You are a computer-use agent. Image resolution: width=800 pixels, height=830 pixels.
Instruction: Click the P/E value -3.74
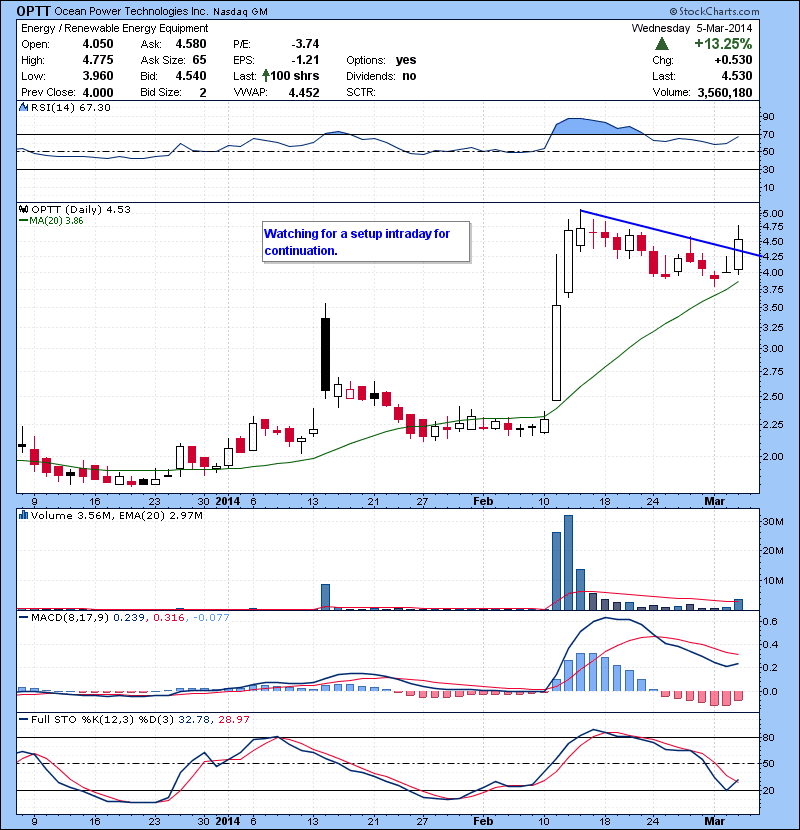(305, 44)
